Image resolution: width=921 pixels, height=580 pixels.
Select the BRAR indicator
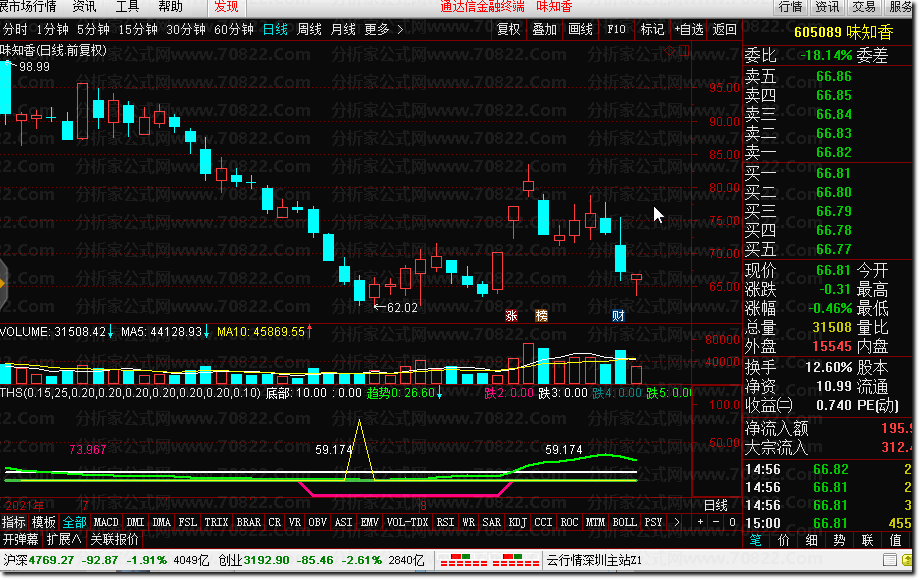[x=248, y=522]
